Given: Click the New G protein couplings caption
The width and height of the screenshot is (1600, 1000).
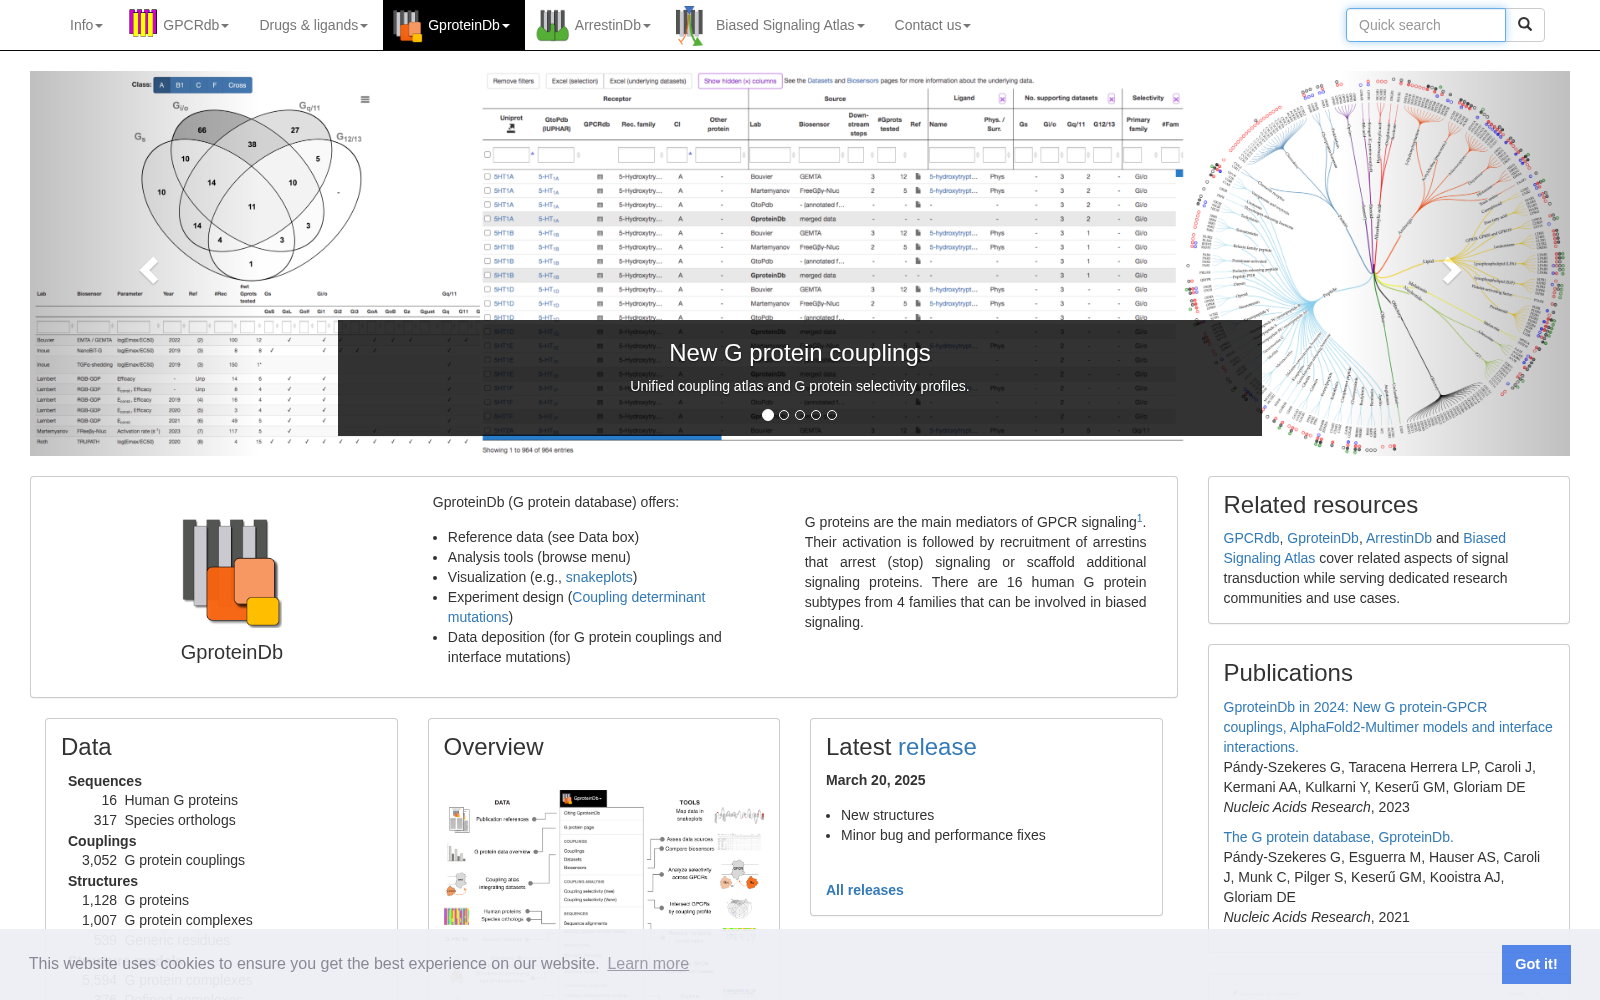Looking at the screenshot, I should tap(800, 353).
